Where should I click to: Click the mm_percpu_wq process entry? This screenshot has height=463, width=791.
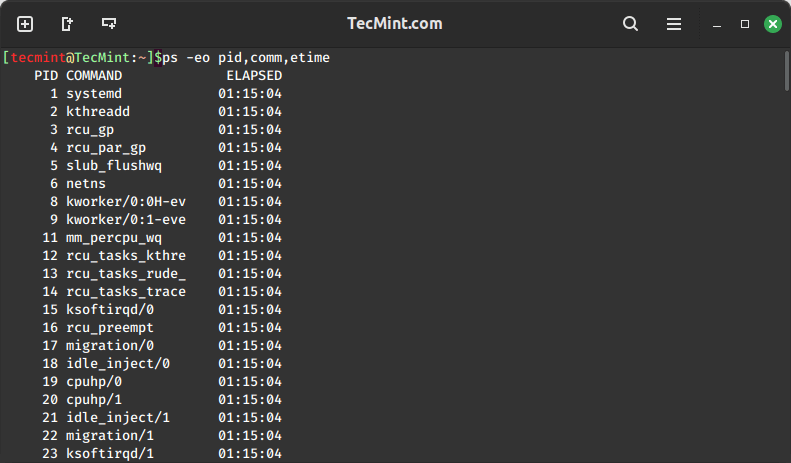point(114,238)
